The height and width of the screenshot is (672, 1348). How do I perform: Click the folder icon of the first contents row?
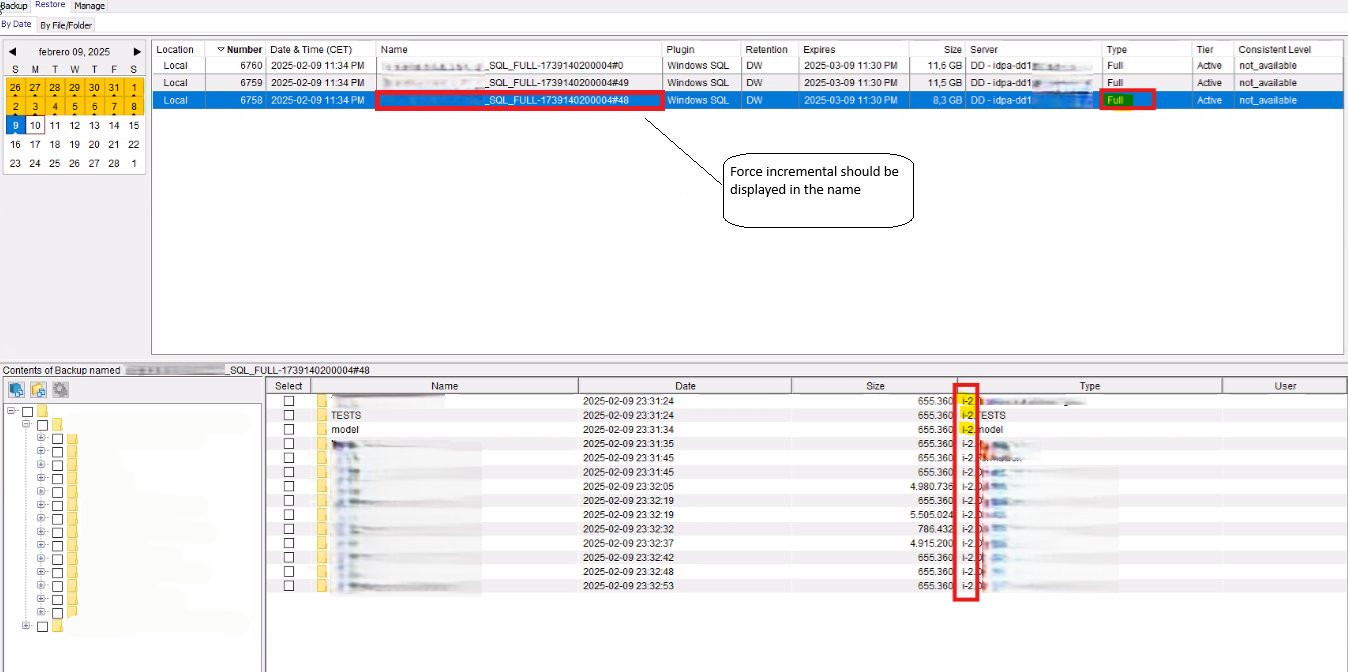(x=321, y=400)
